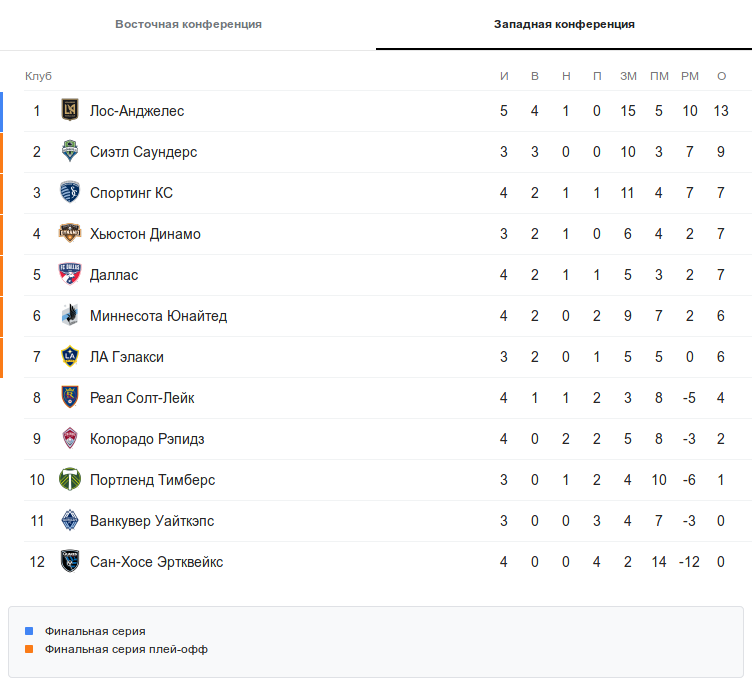The image size is (752, 686).
Task: Click the Houston Dynamo orange logo
Action: click(70, 234)
